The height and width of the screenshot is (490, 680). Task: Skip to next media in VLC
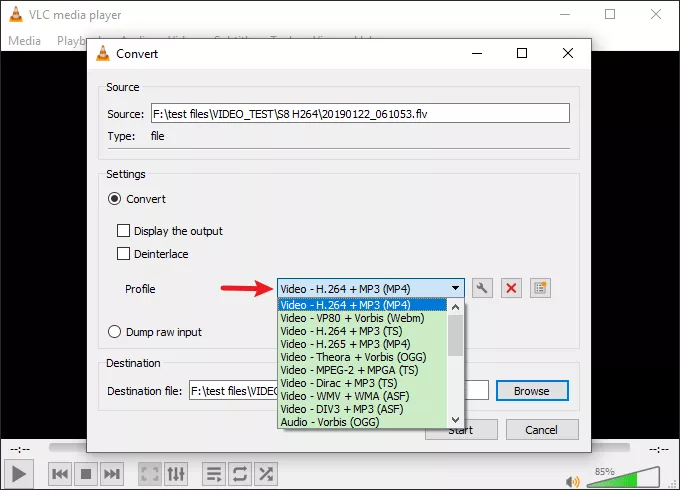(x=112, y=474)
